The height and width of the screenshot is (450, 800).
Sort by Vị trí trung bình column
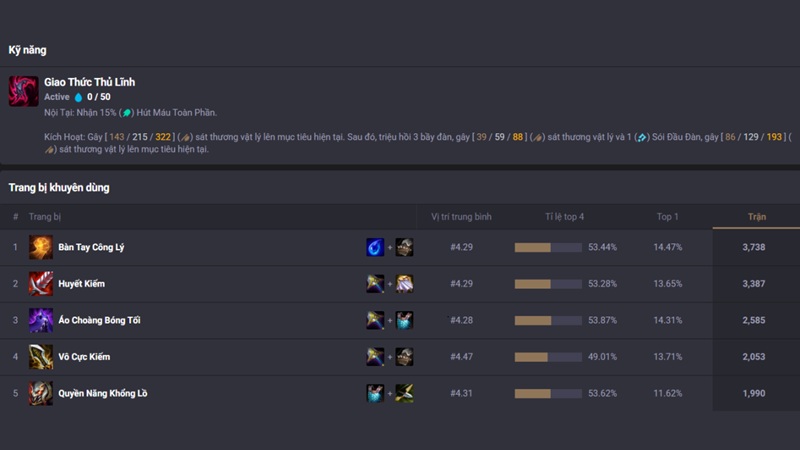(x=461, y=216)
